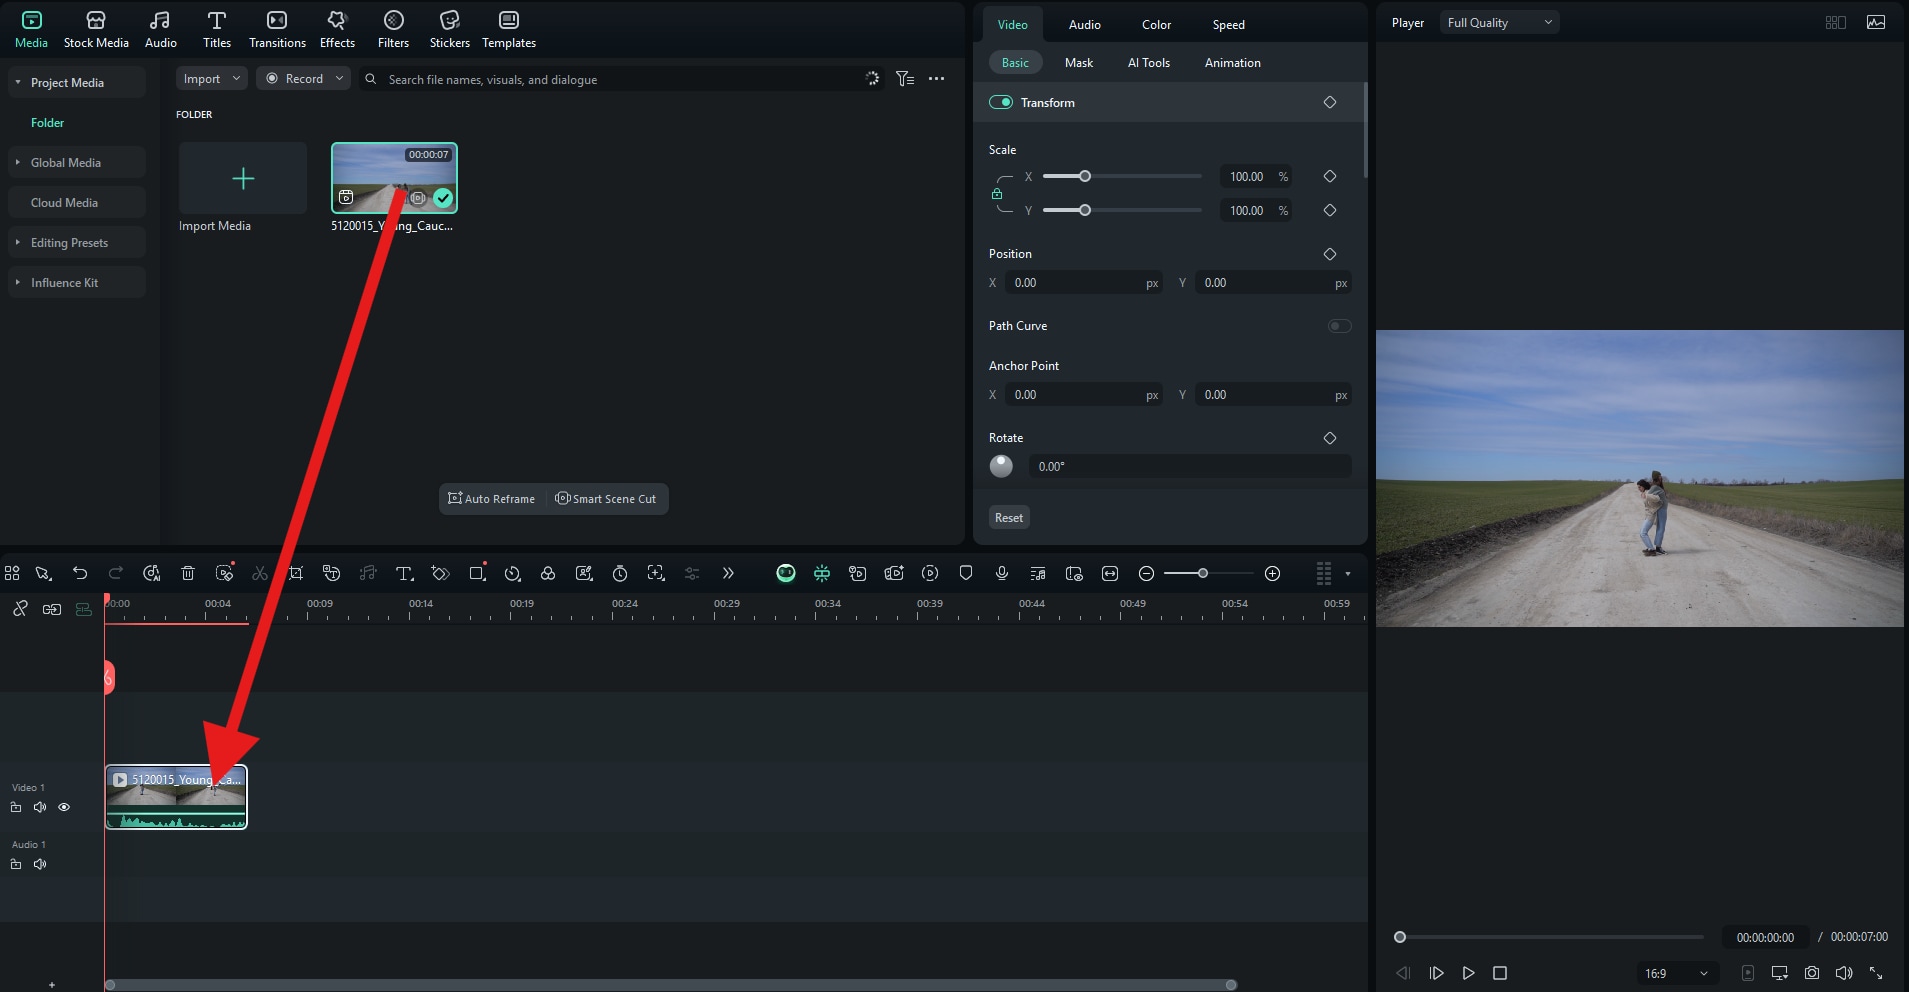Open the Transitions tab
The image size is (1909, 992).
[x=277, y=29]
